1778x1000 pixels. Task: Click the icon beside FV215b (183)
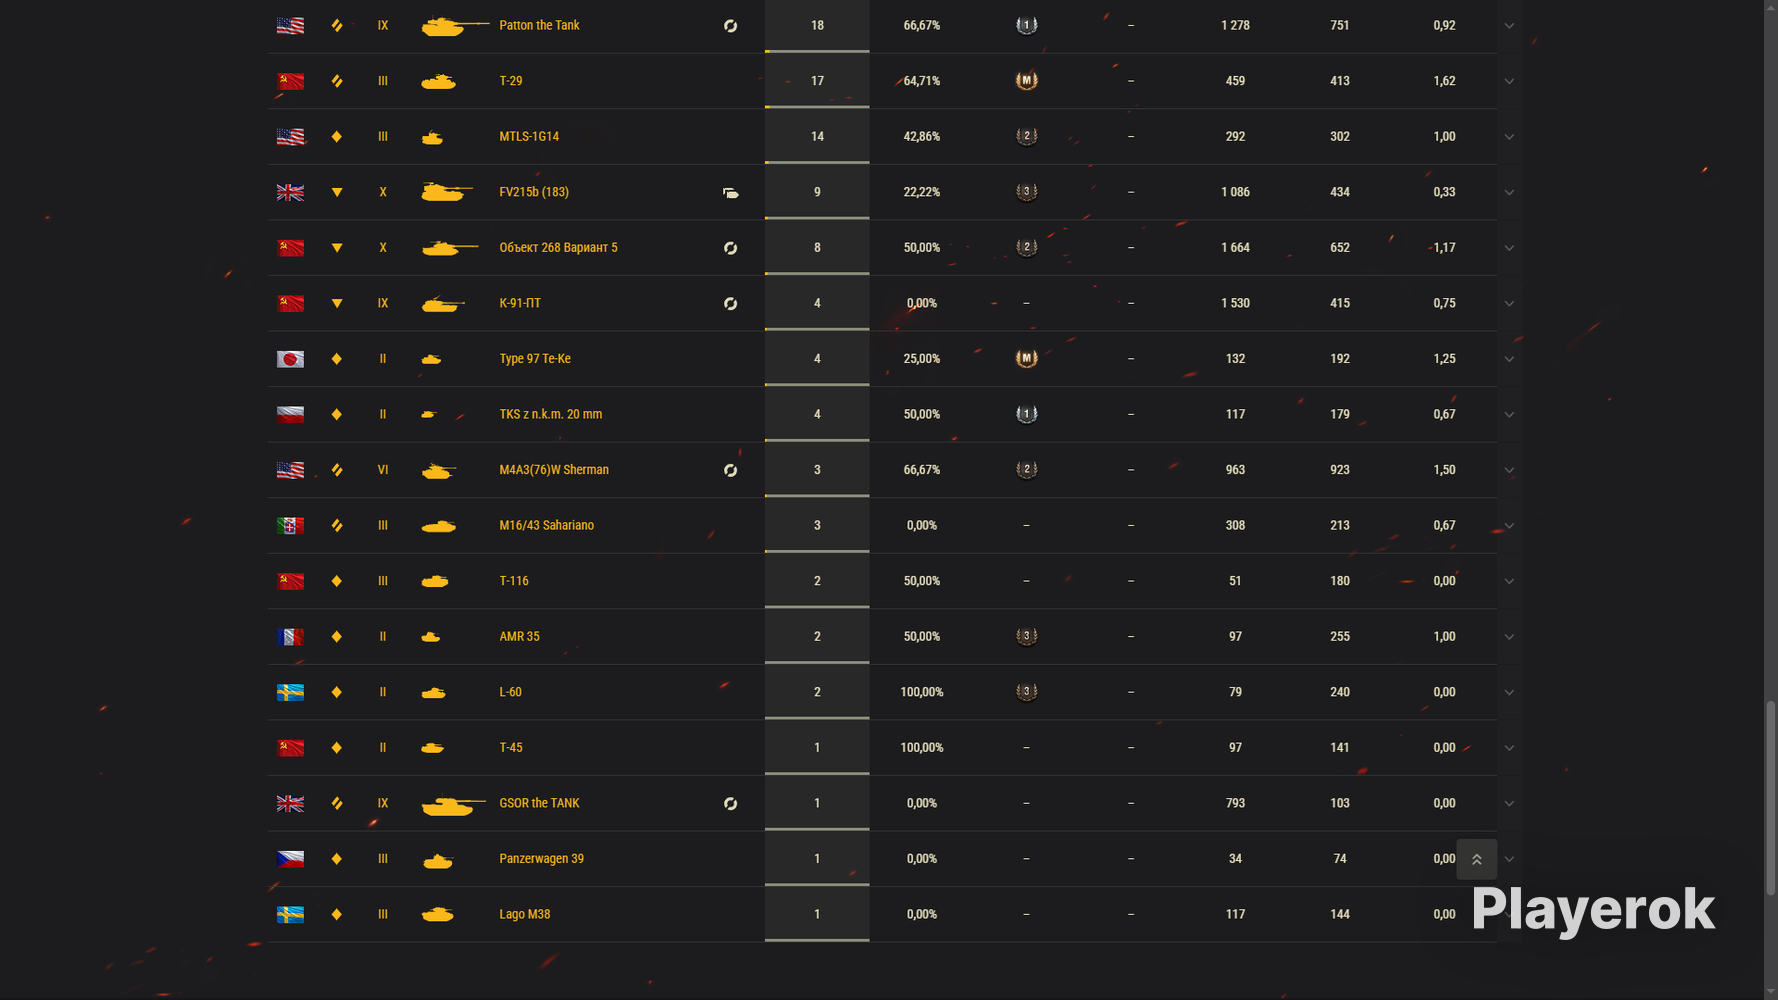731,193
